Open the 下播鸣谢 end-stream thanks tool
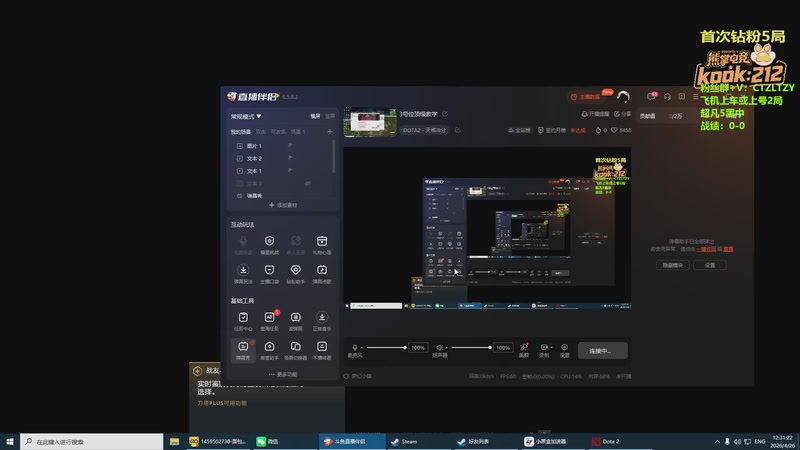800x450 pixels. pyautogui.click(x=321, y=350)
